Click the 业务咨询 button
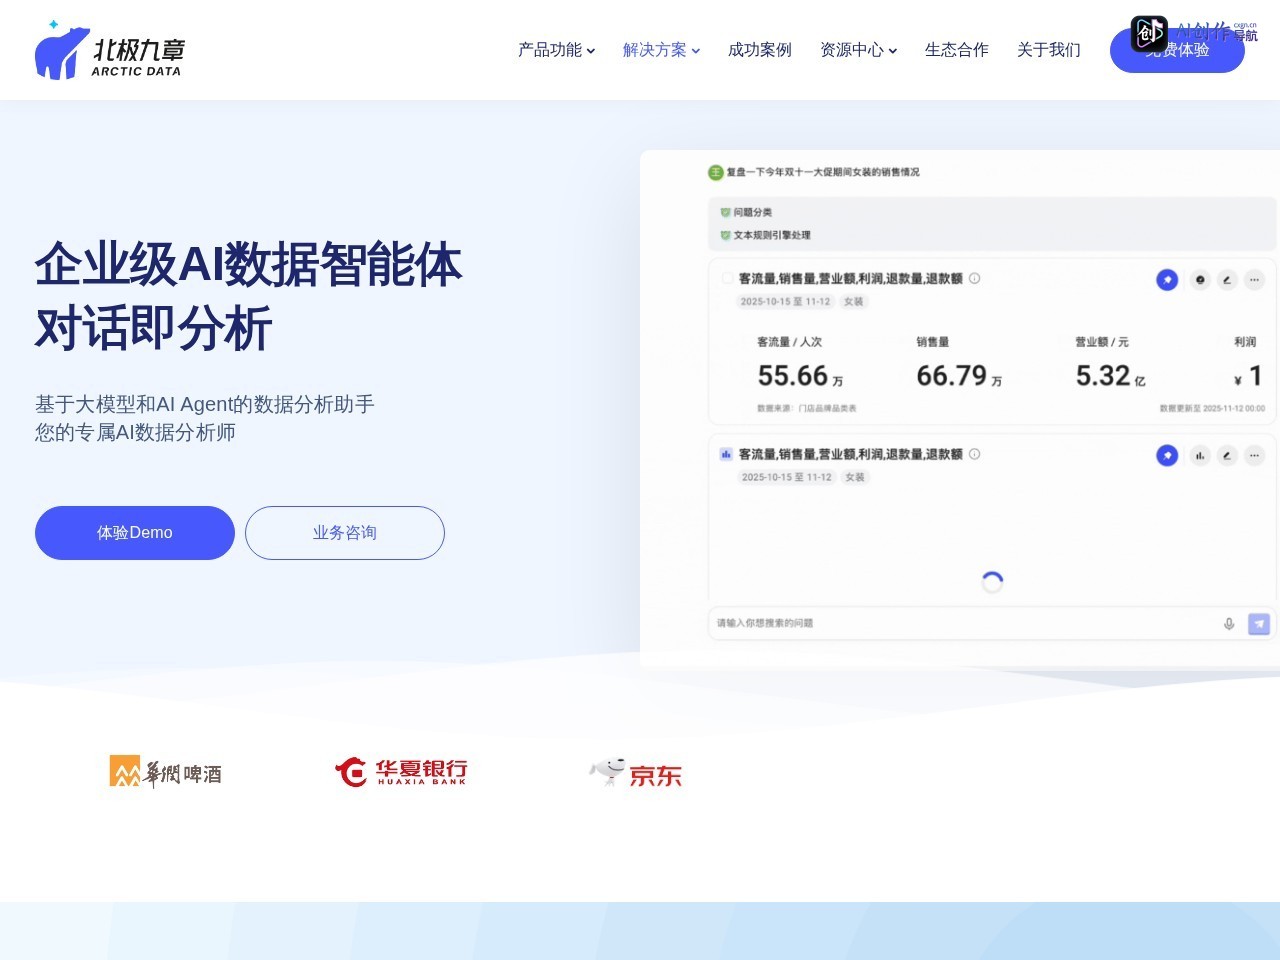This screenshot has height=960, width=1280. click(345, 533)
